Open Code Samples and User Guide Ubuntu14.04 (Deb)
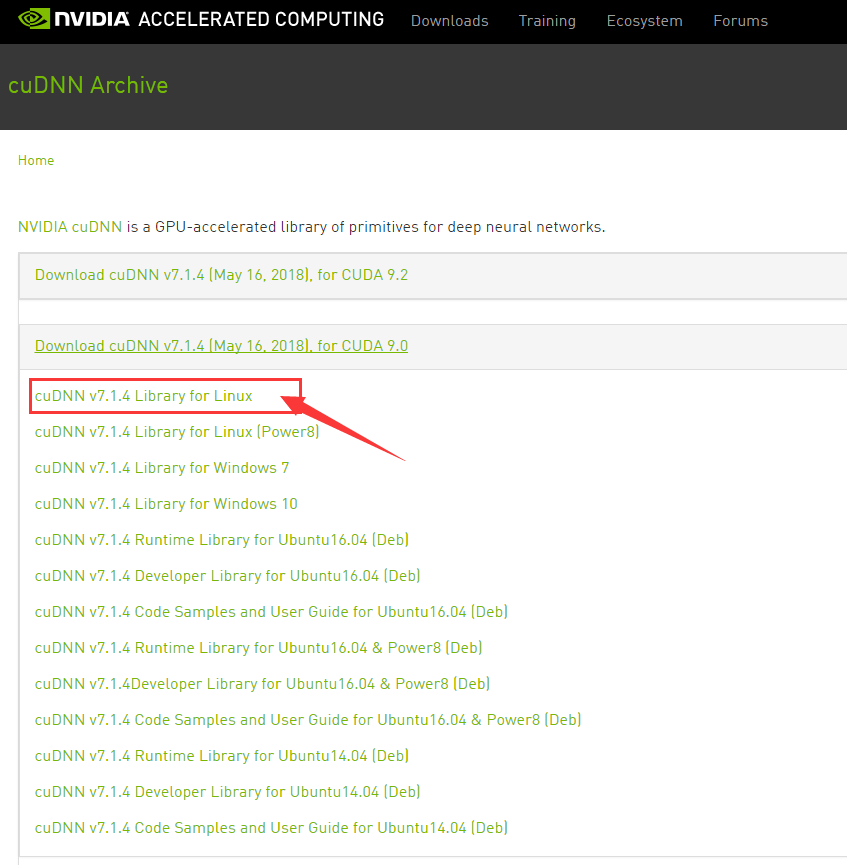The width and height of the screenshot is (847, 865). [271, 827]
